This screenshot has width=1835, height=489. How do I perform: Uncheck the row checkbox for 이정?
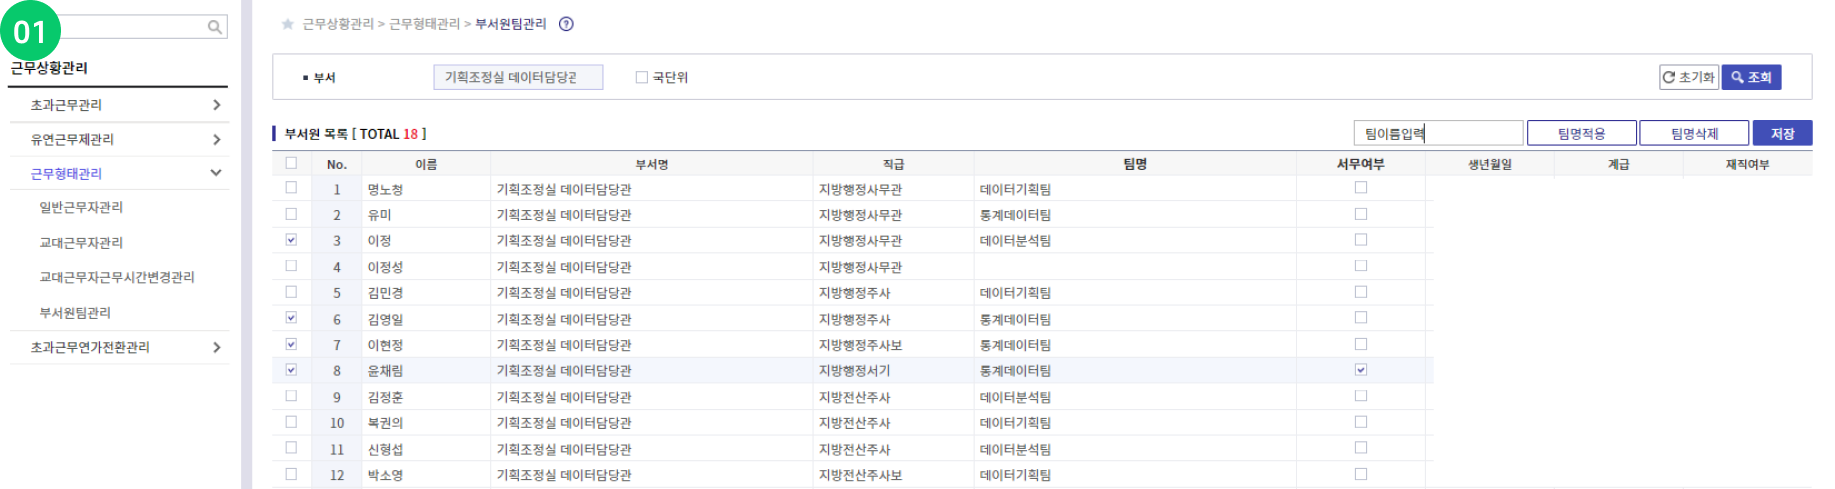pos(291,240)
